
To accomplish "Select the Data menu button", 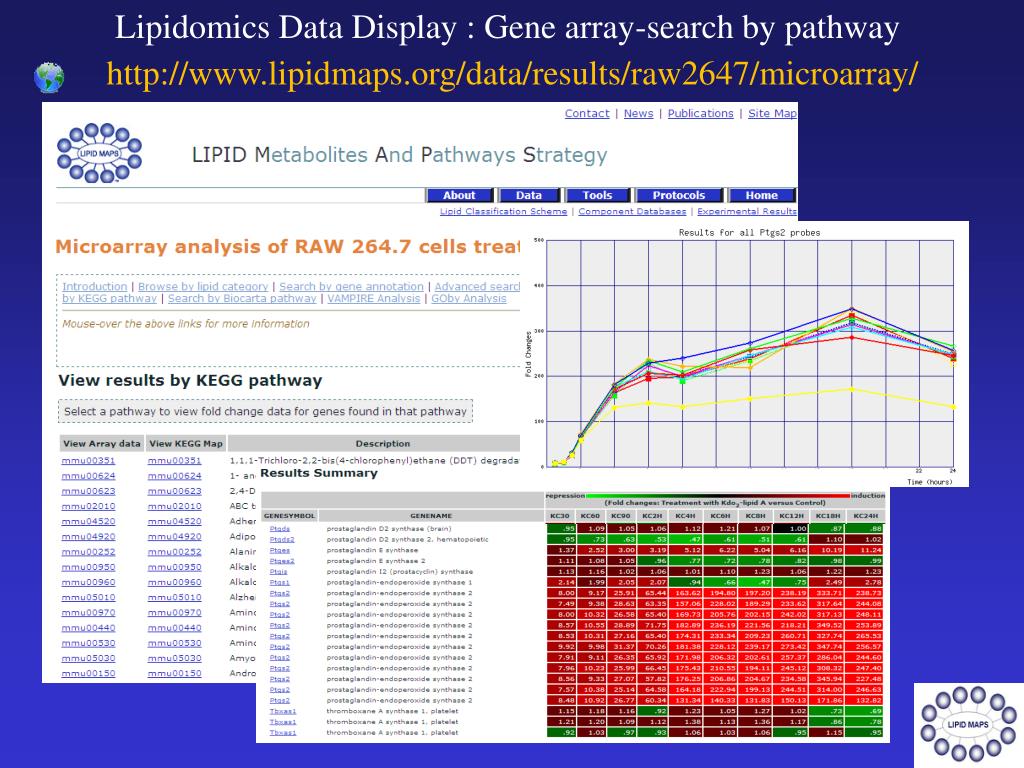I will pos(529,195).
